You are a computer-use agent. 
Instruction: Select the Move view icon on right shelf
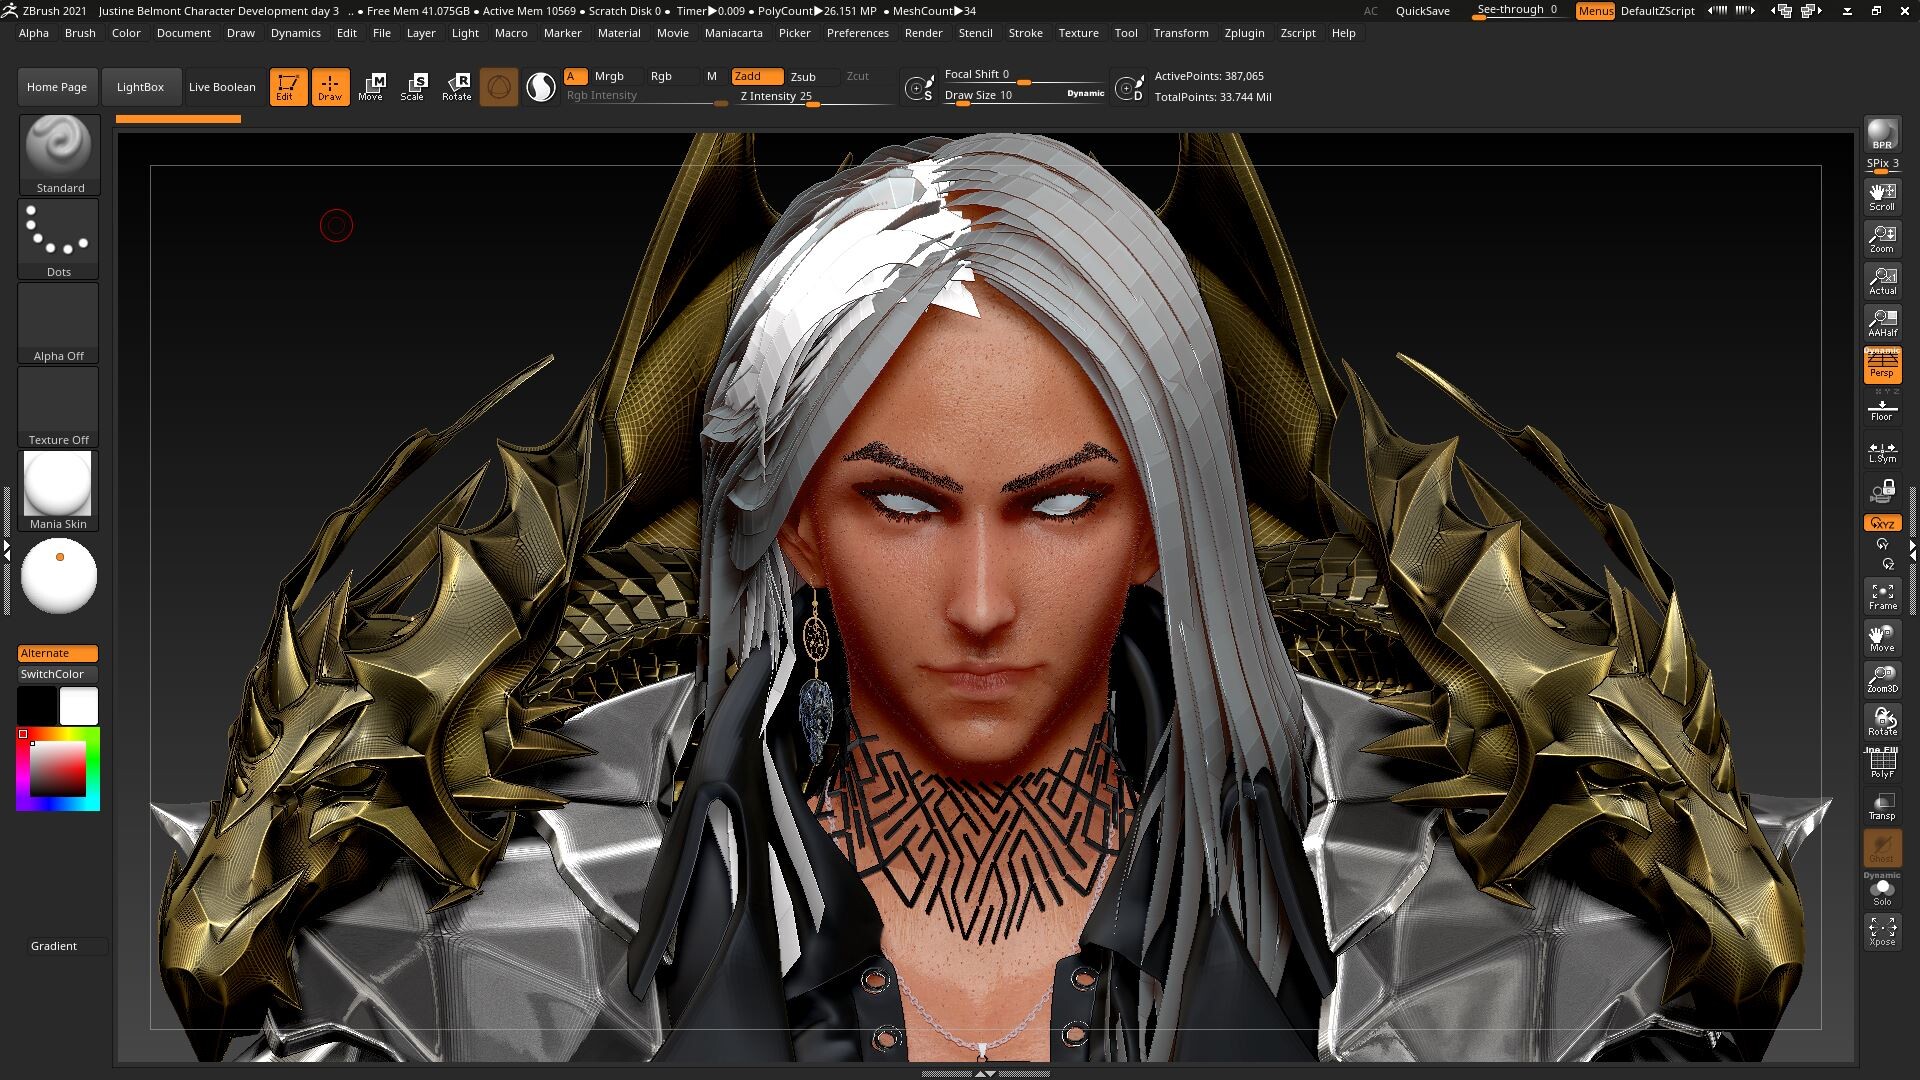point(1882,637)
